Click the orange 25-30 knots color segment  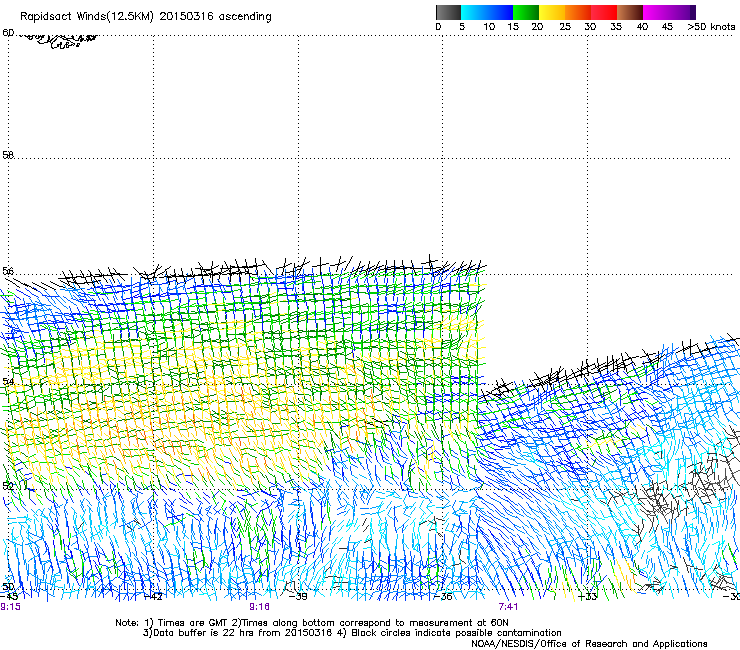(578, 12)
